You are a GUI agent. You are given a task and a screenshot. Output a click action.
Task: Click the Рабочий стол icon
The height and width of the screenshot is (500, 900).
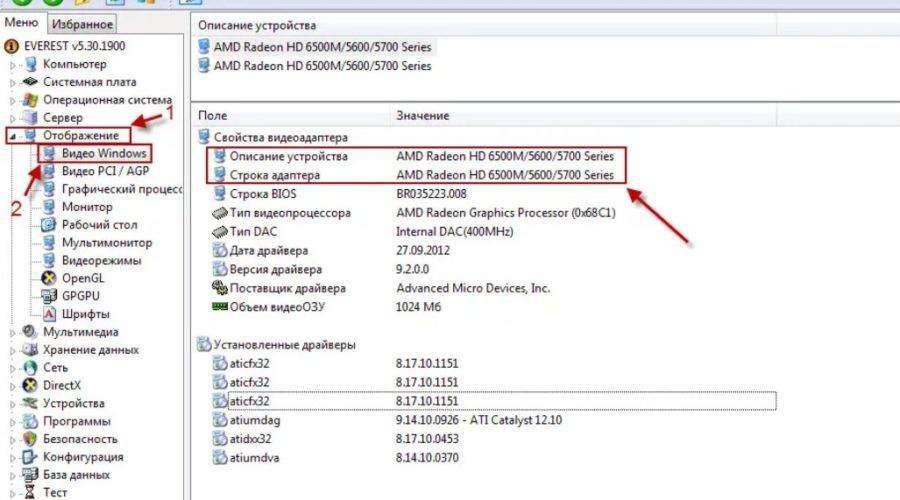(x=49, y=224)
